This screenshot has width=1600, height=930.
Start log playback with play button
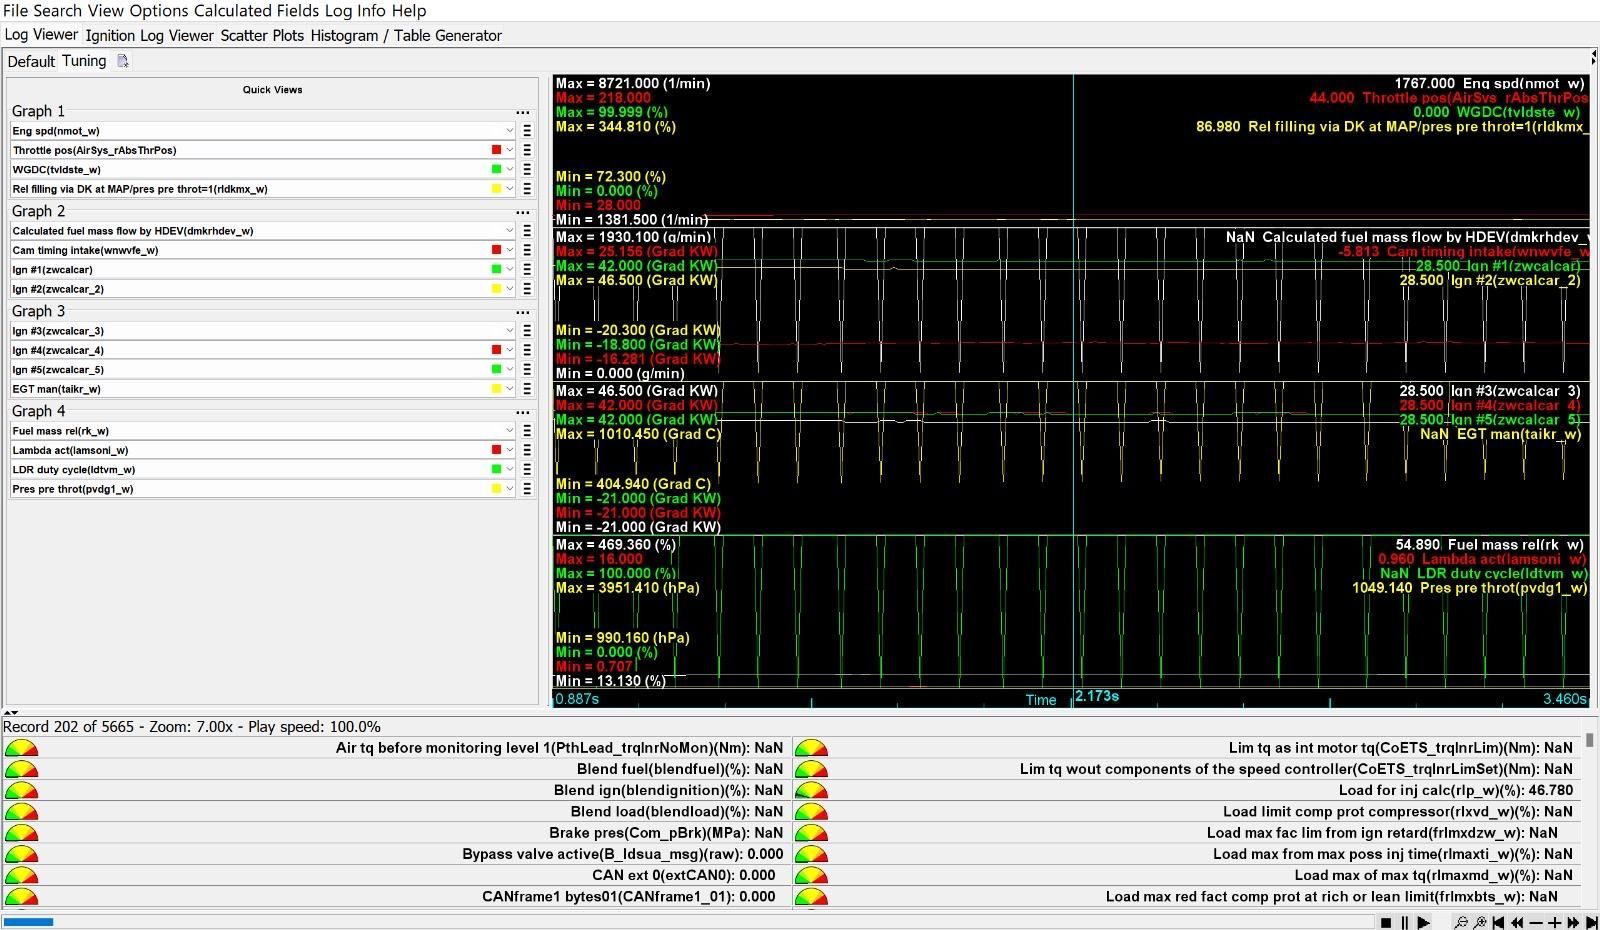coord(1424,922)
